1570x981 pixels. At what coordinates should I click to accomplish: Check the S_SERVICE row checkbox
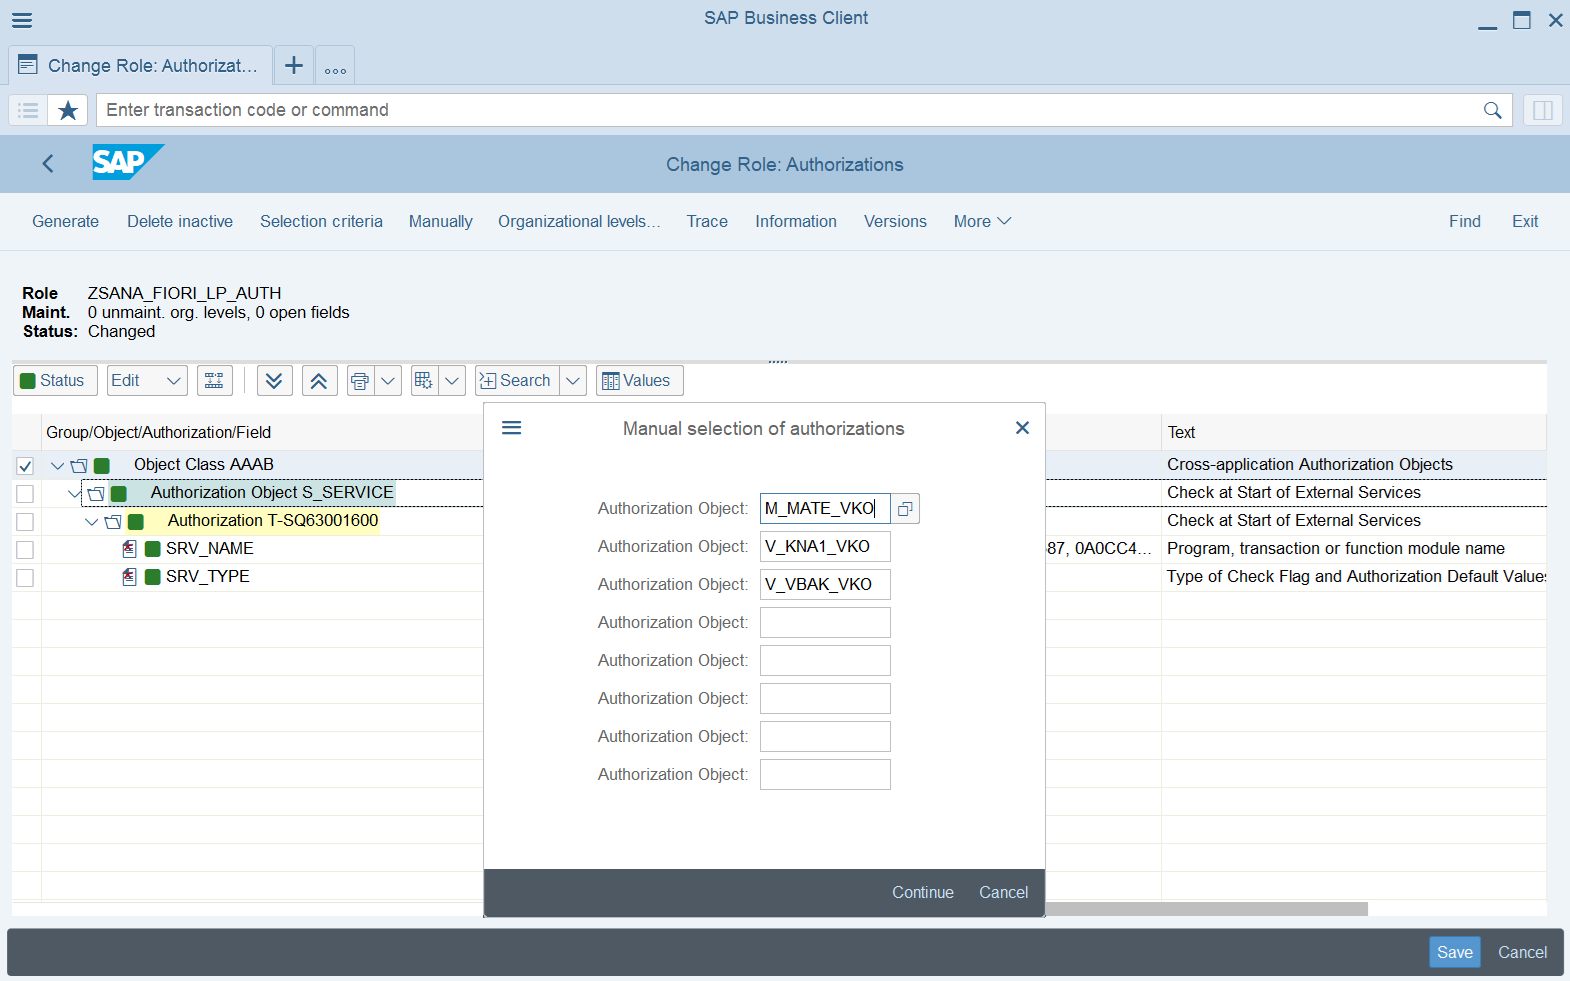tap(25, 494)
